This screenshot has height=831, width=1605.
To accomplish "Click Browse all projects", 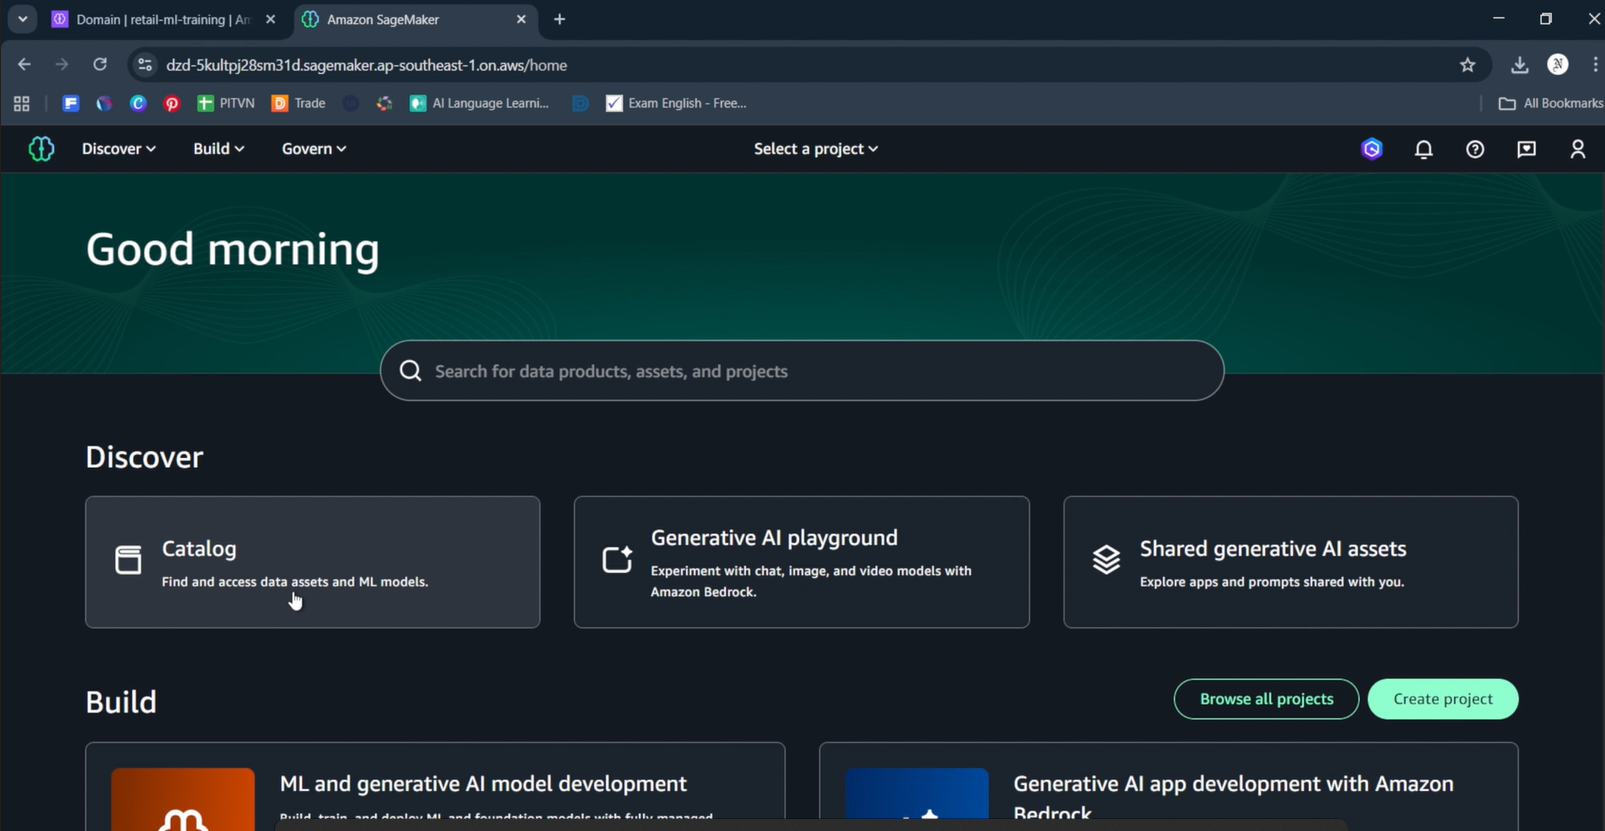I will 1266,699.
